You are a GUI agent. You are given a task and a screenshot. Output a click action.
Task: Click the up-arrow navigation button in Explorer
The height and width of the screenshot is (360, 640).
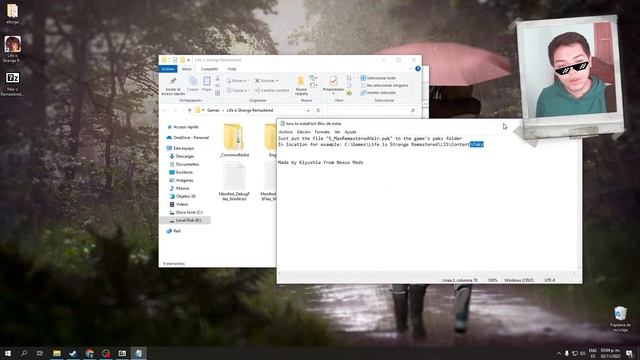pyautogui.click(x=189, y=110)
